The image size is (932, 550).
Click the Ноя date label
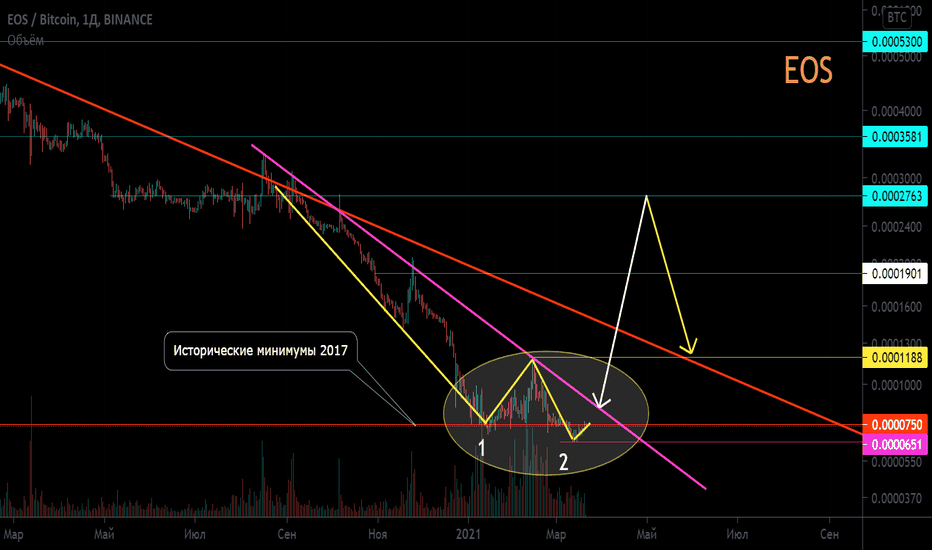(377, 534)
